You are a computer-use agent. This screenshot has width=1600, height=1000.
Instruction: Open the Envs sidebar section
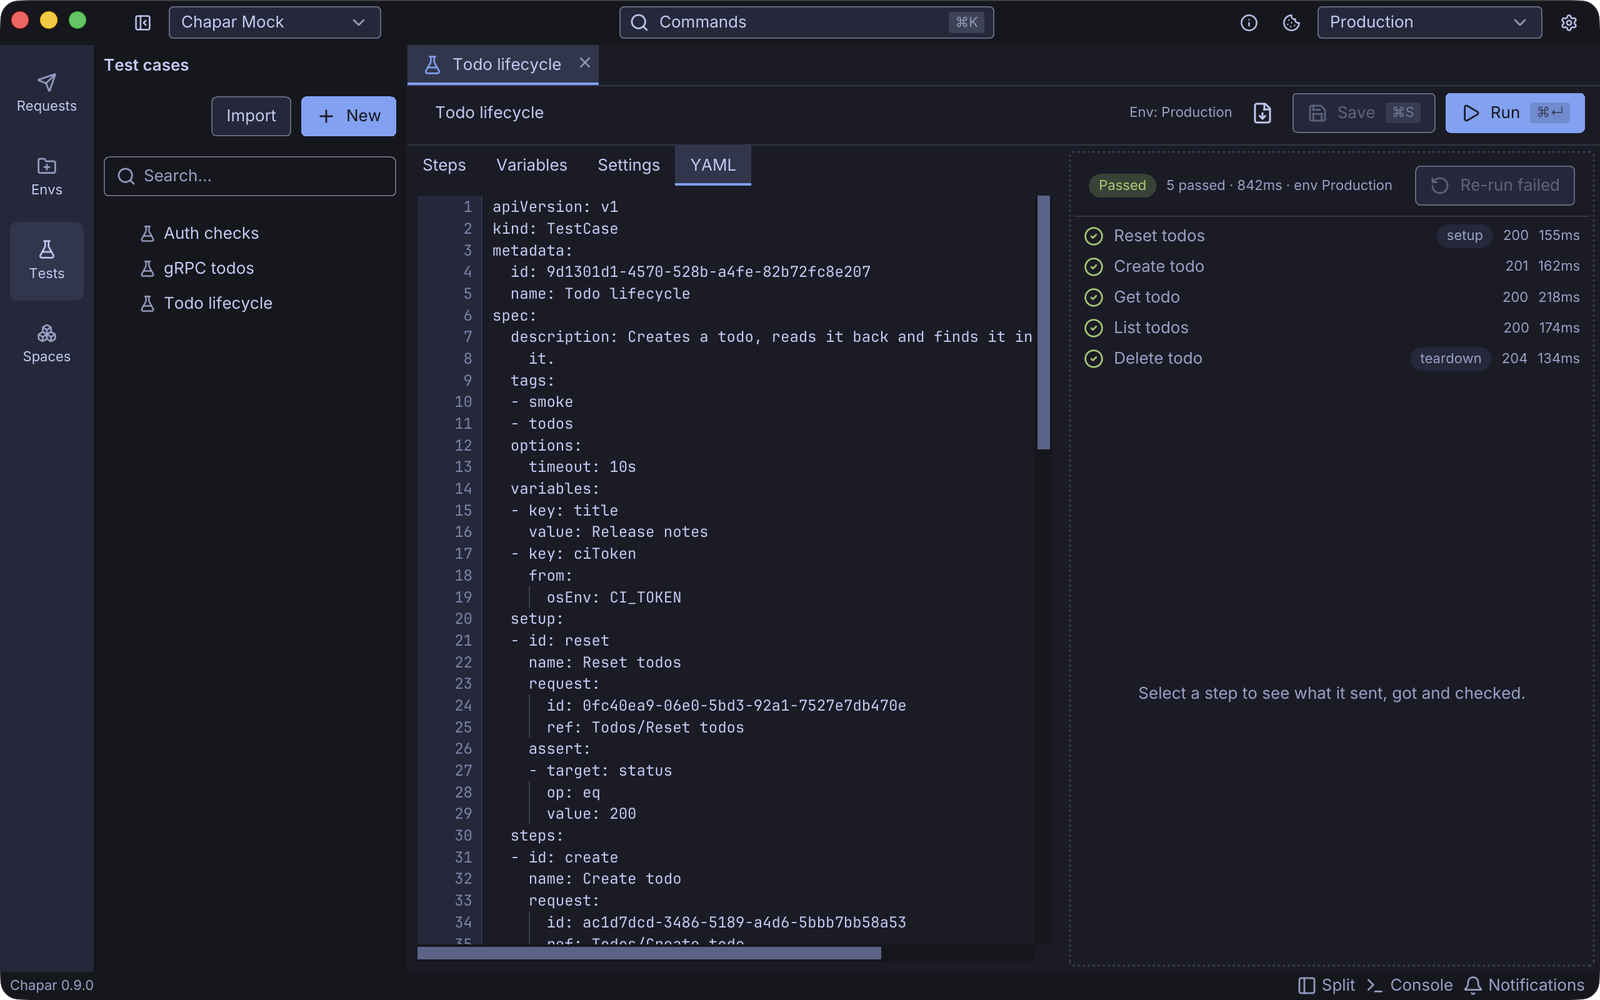(47, 177)
